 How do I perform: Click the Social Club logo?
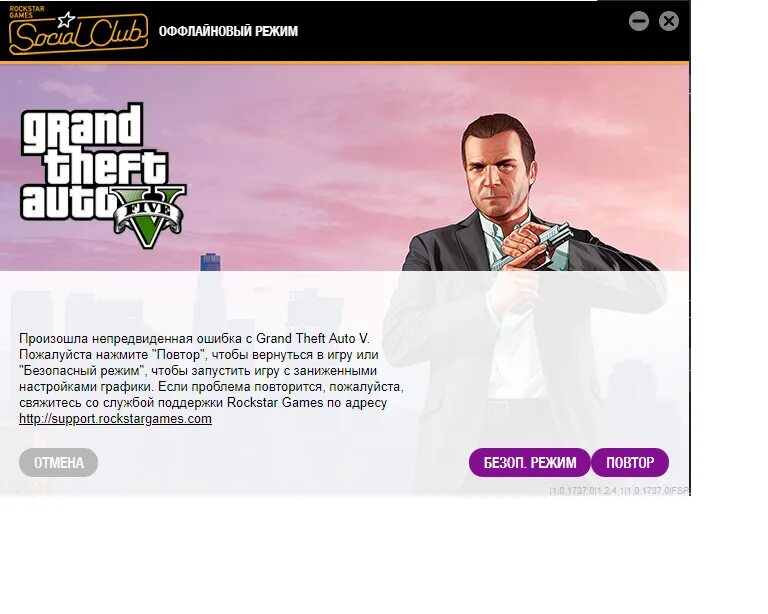pos(78,30)
